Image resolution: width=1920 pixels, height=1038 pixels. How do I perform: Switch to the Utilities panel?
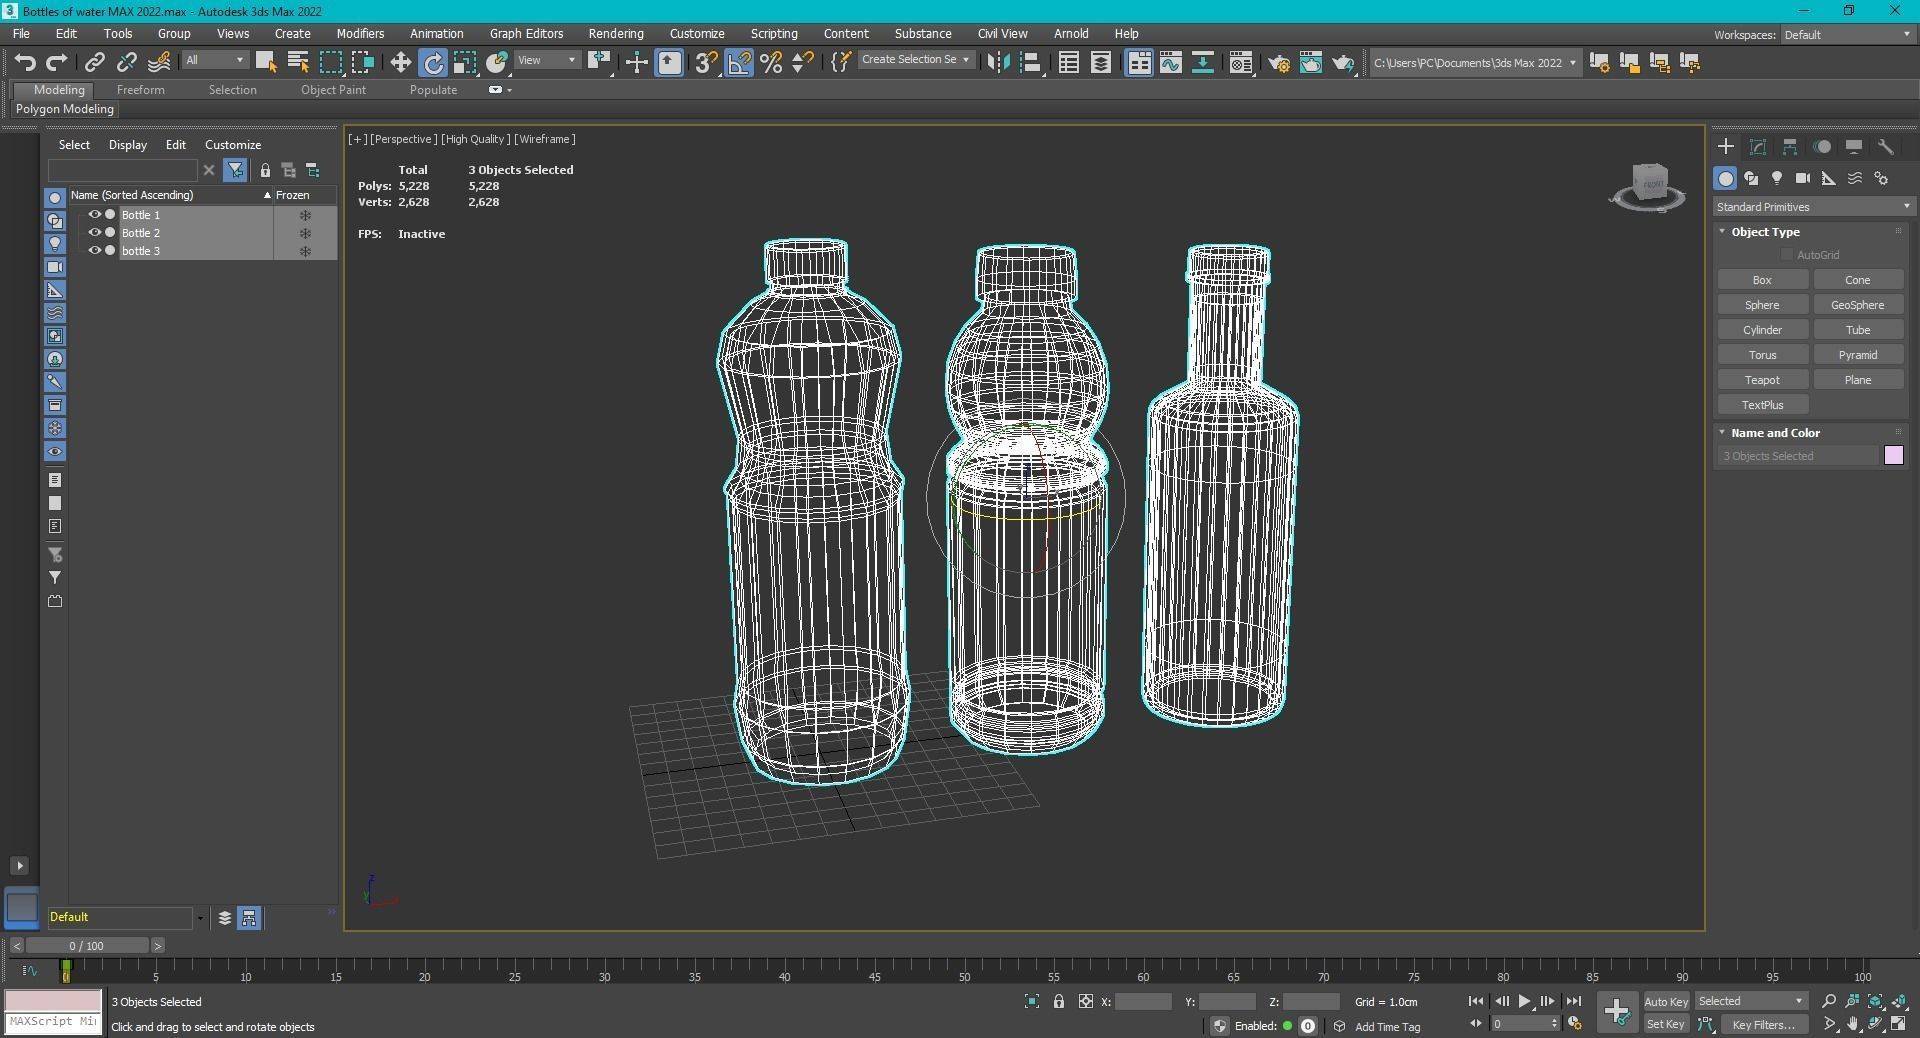[x=1885, y=147]
